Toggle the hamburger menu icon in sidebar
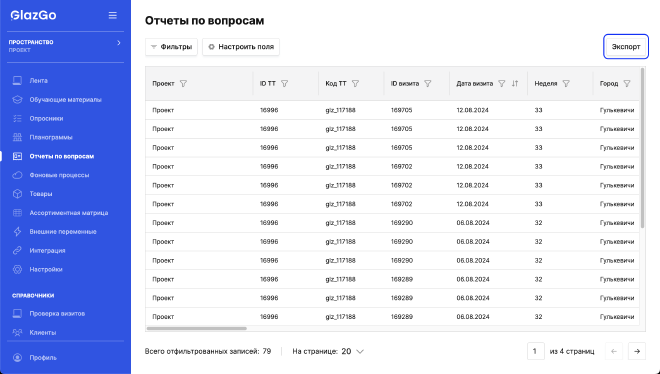Image resolution: width=660 pixels, height=374 pixels. coord(113,15)
